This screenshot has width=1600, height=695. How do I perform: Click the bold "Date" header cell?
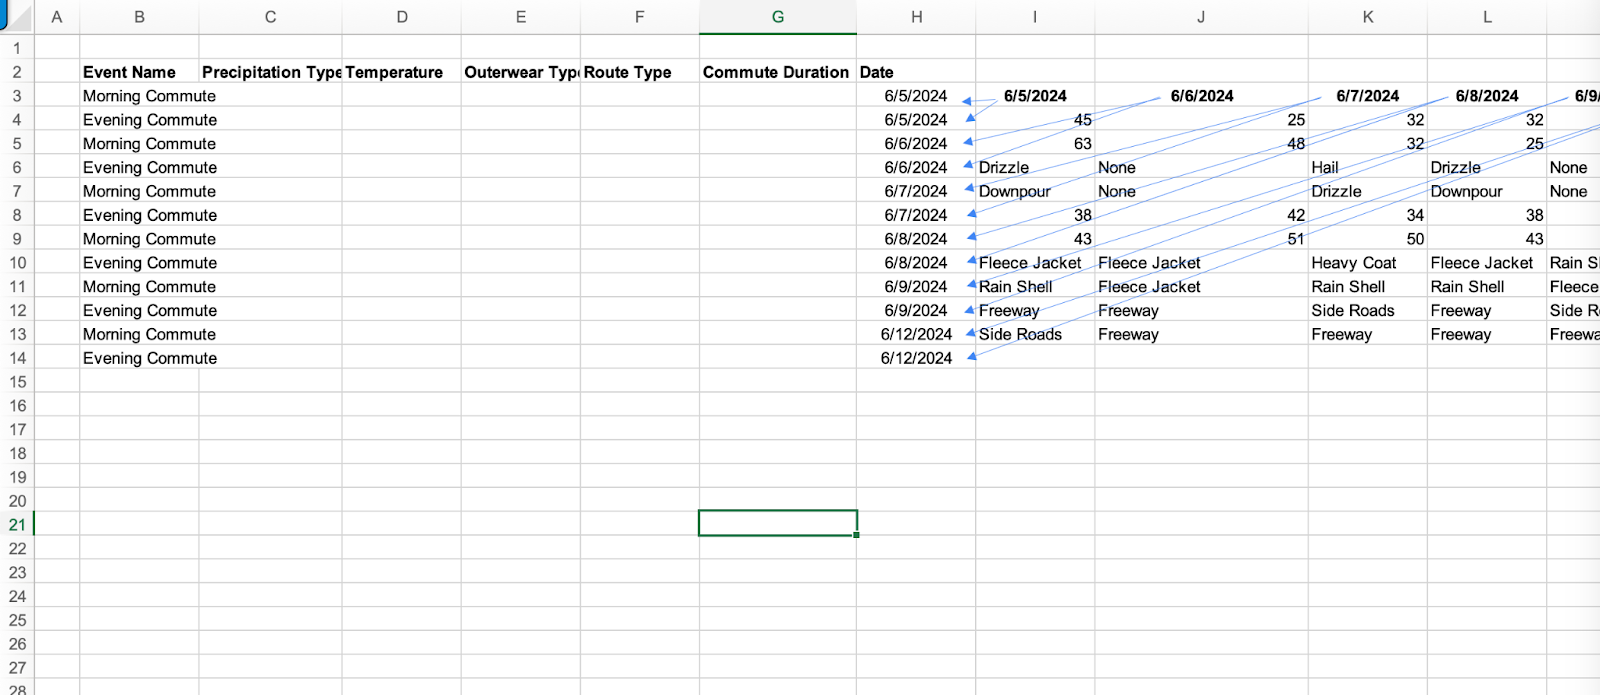pyautogui.click(x=915, y=72)
